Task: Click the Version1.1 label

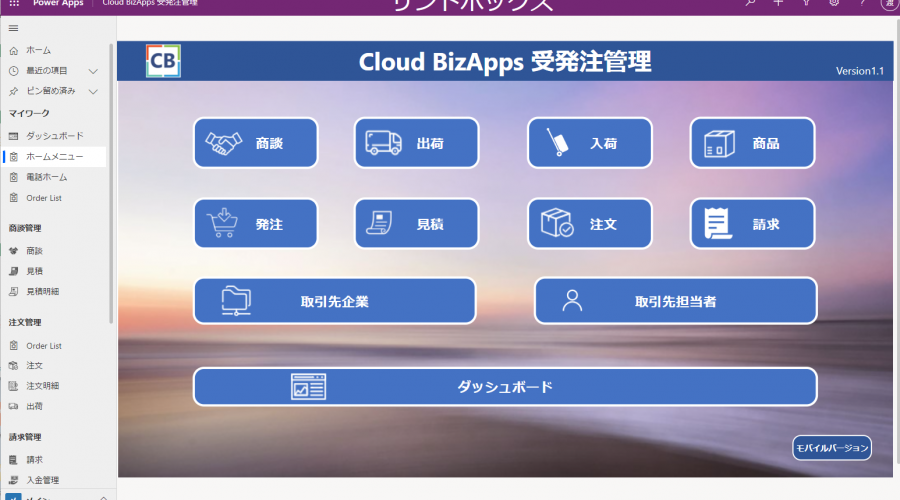Action: 859,71
